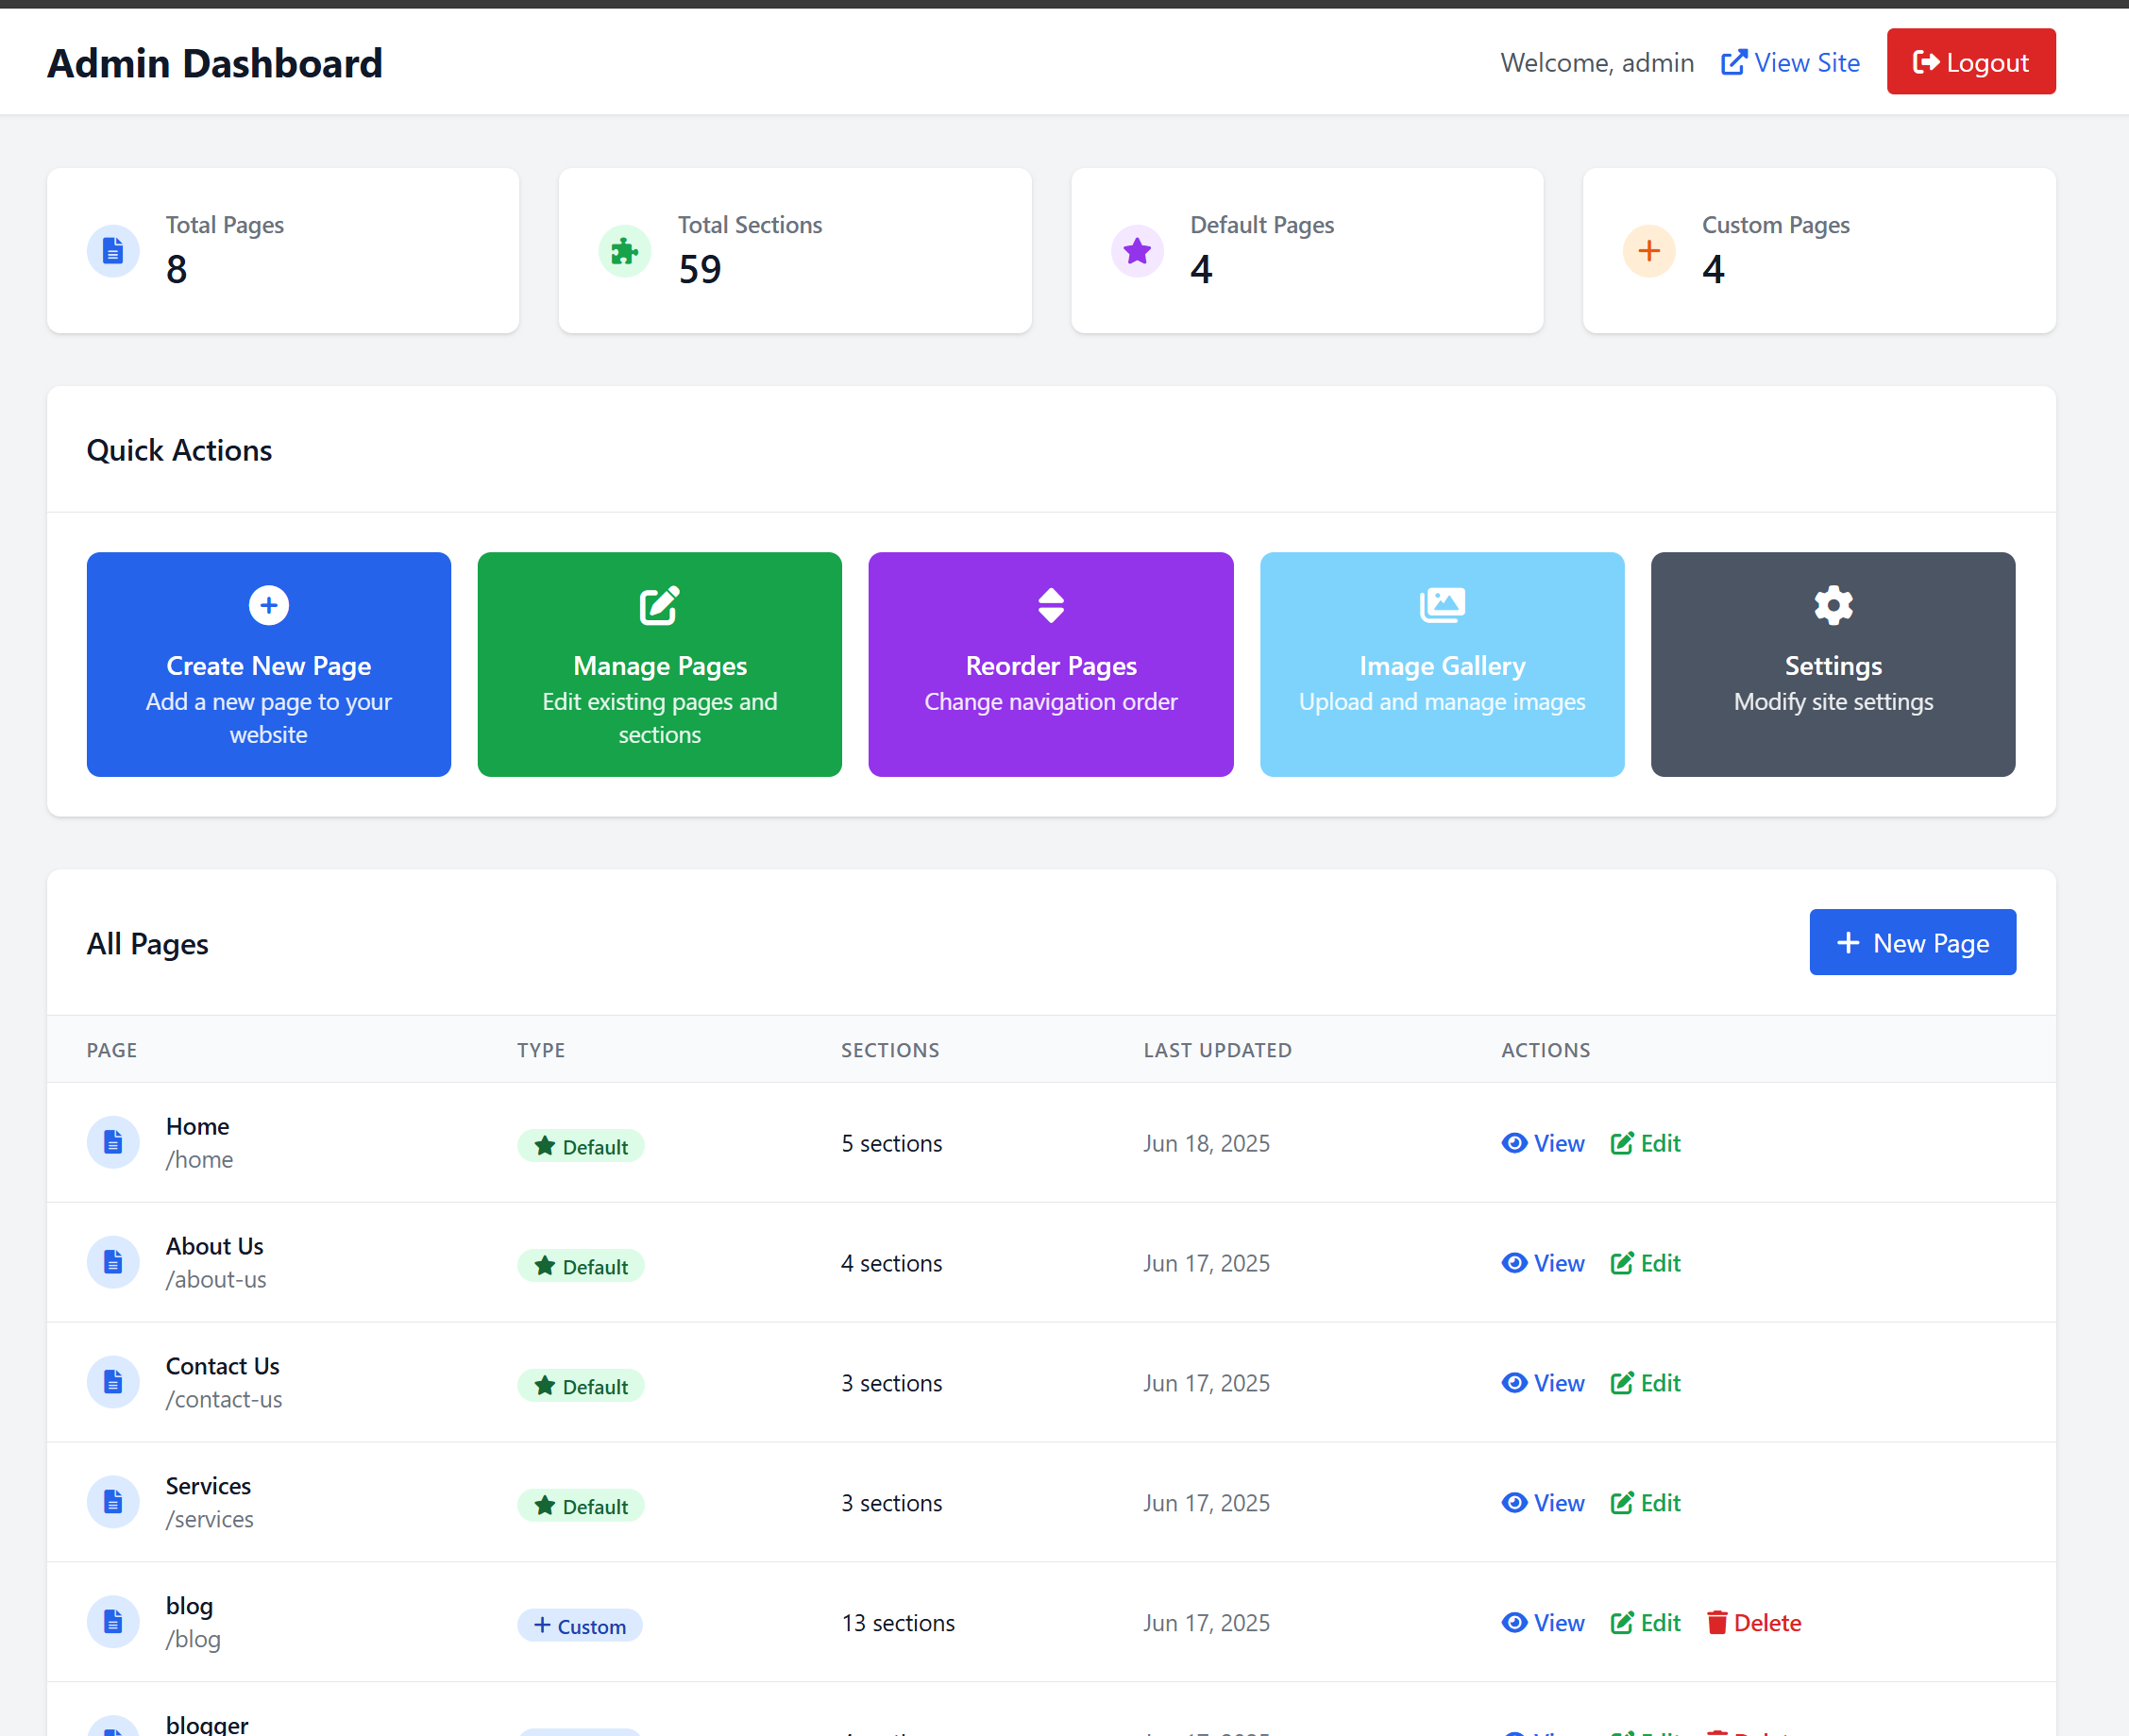Image resolution: width=2129 pixels, height=1736 pixels.
Task: Click the About Us row document icon
Action: pyautogui.click(x=113, y=1262)
